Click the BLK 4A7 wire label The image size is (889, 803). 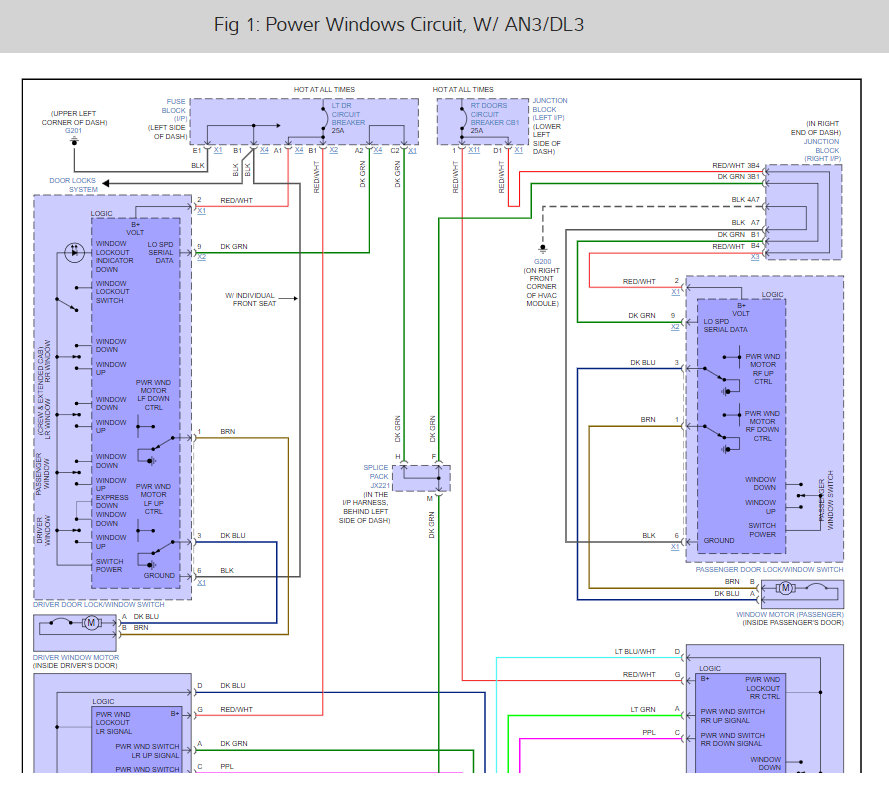[x=745, y=200]
